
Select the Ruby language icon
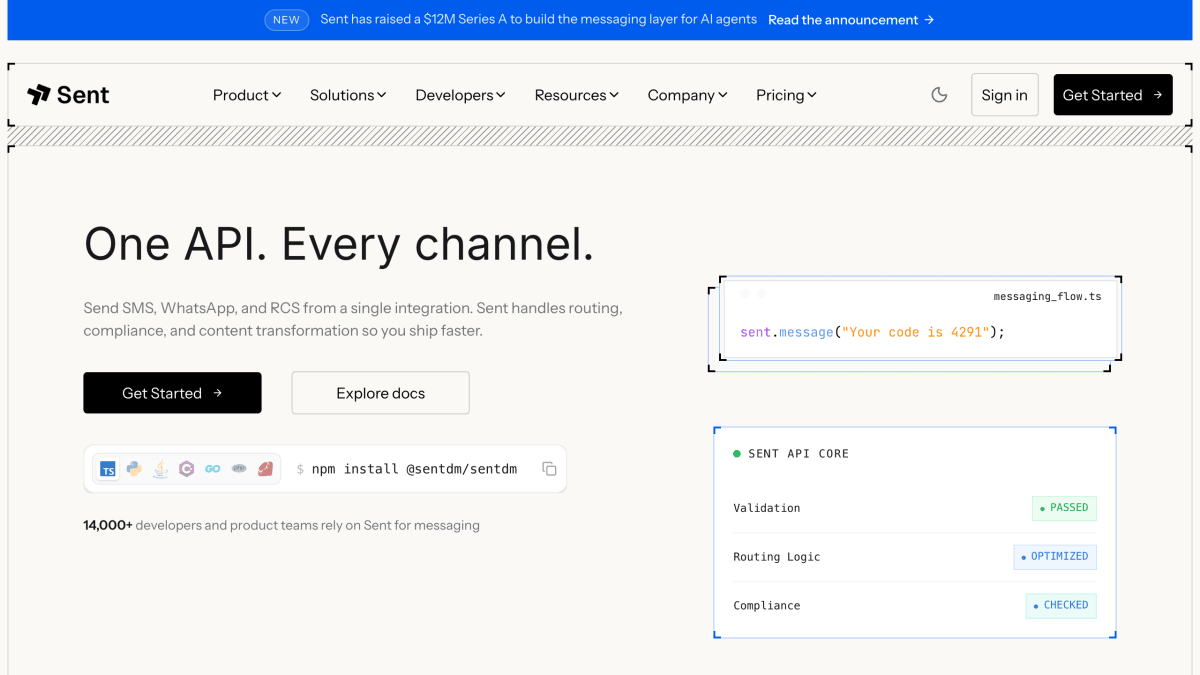pyautogui.click(x=265, y=469)
